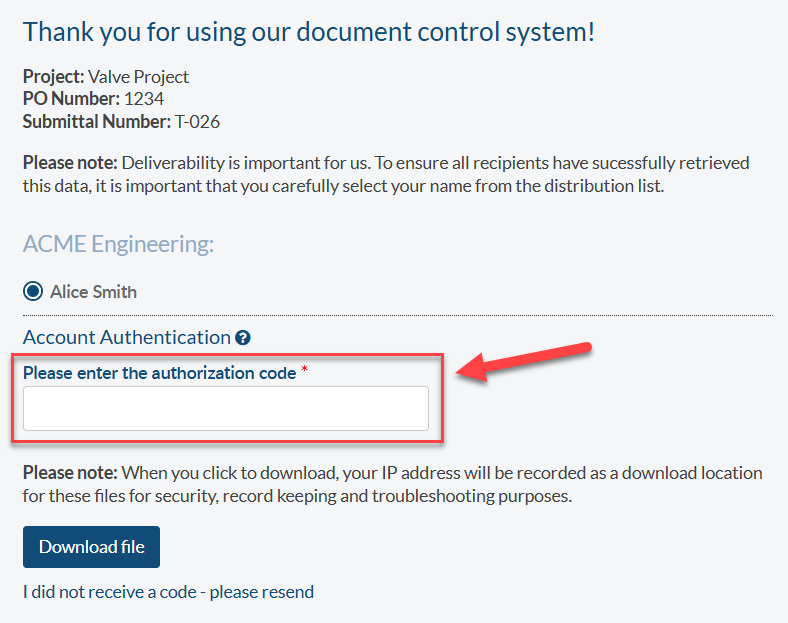788x623 pixels.
Task: Click the Alice Smith name label
Action: tap(93, 292)
